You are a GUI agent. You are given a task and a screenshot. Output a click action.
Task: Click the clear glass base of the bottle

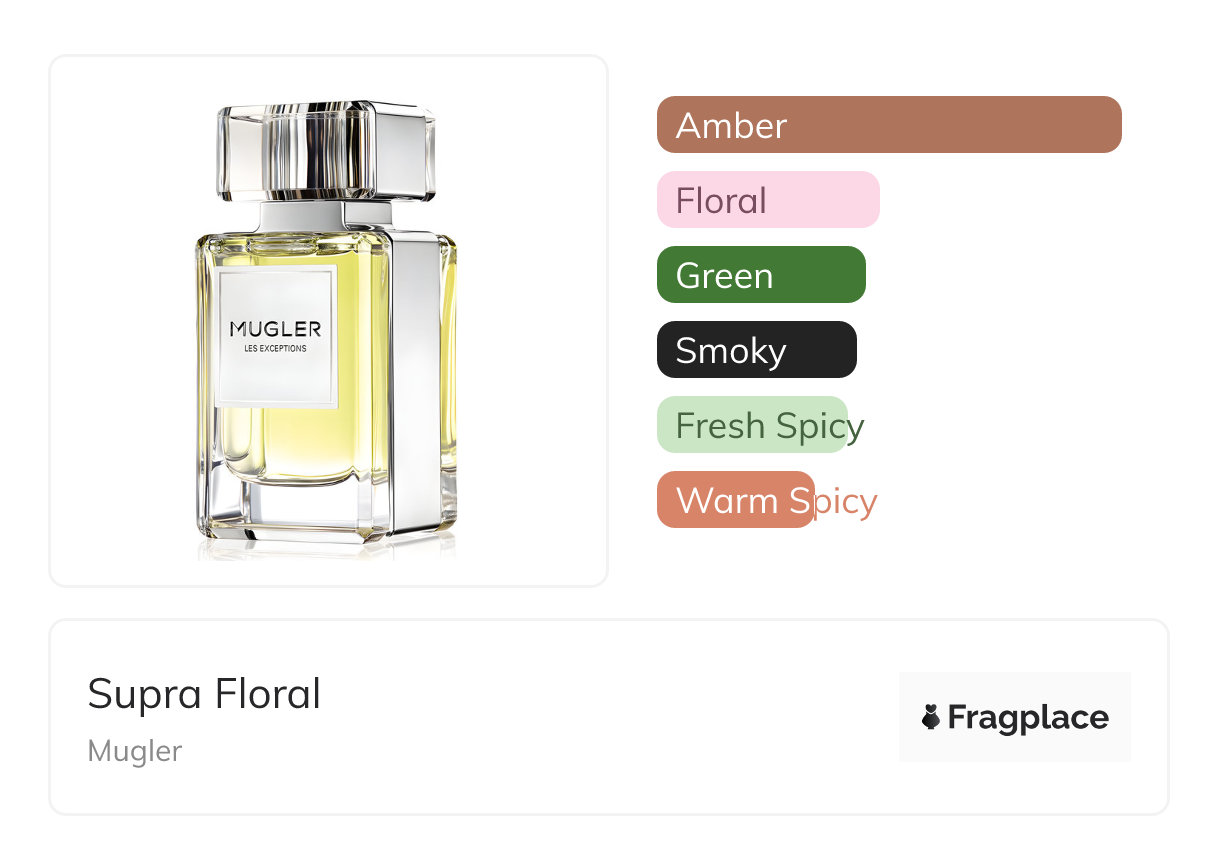click(290, 515)
